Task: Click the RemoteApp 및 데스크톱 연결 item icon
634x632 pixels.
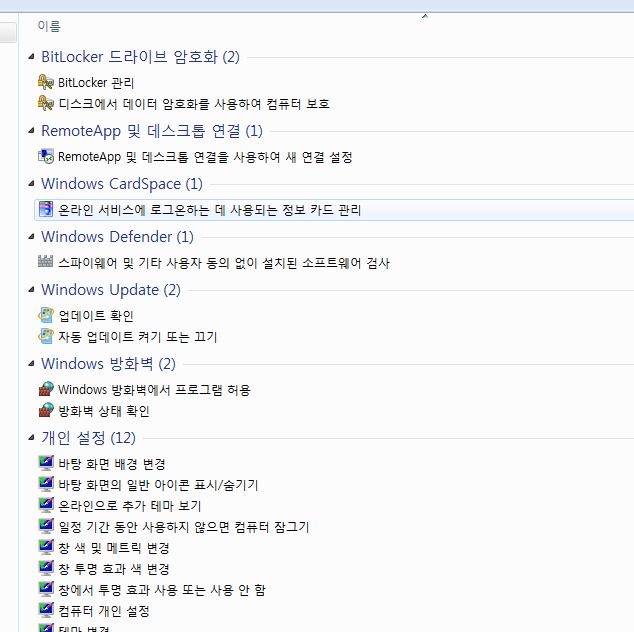Action: 46,156
